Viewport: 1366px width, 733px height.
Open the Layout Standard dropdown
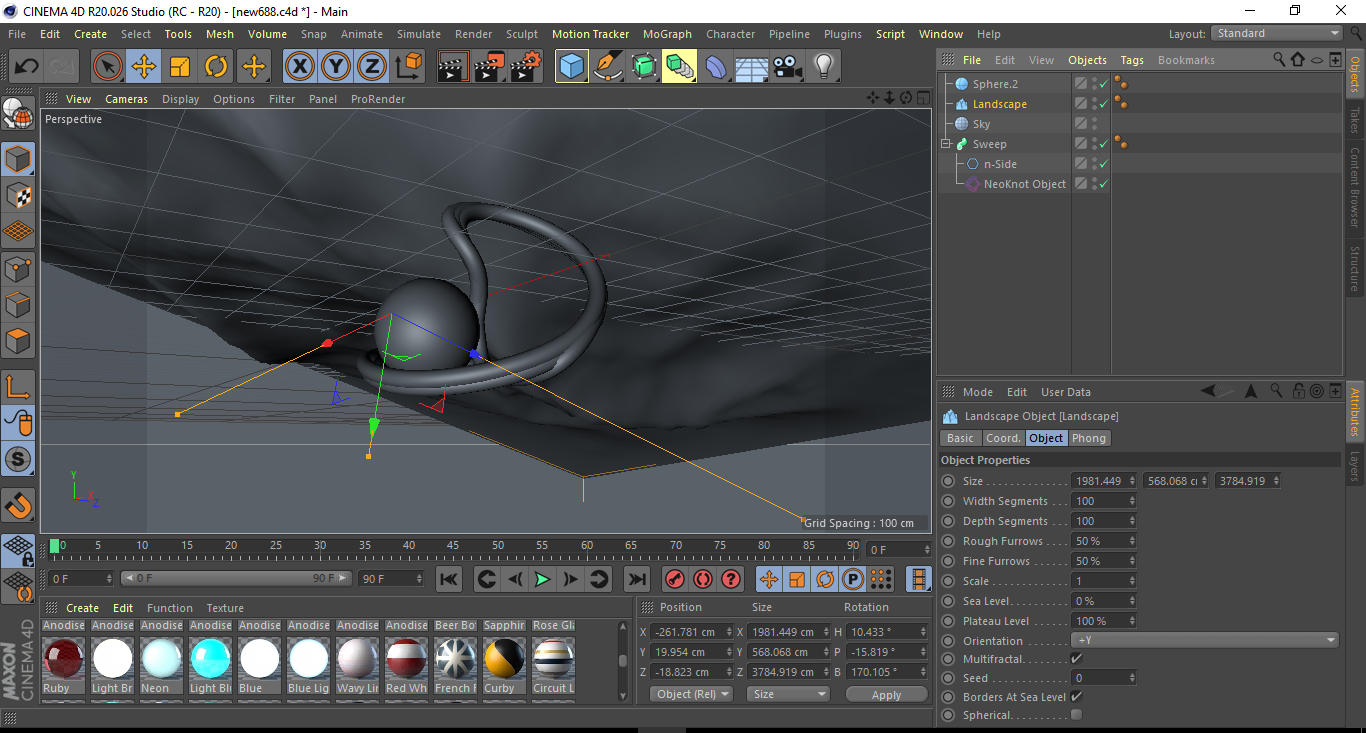pyautogui.click(x=1277, y=33)
